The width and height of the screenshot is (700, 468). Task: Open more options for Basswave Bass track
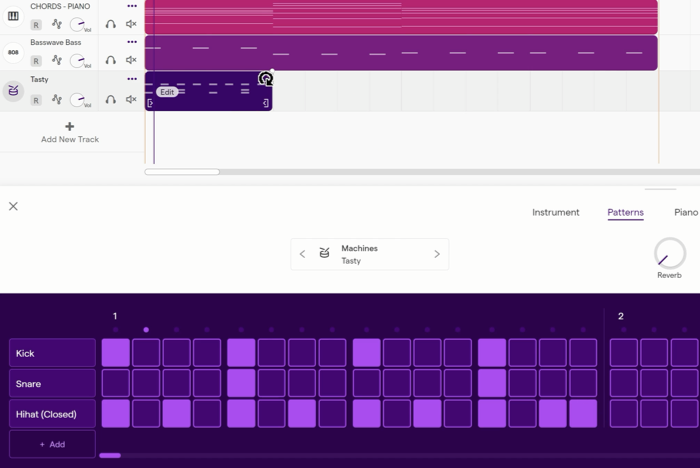click(132, 42)
